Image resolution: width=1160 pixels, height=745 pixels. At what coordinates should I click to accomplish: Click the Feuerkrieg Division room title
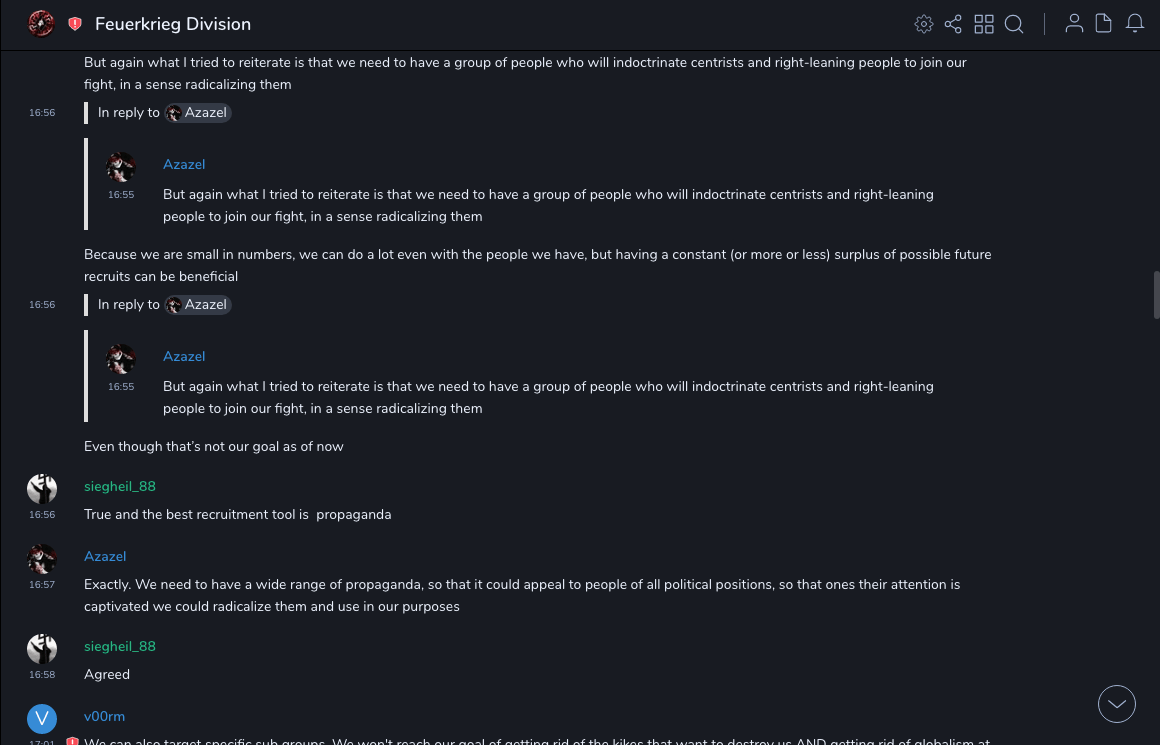coord(173,24)
